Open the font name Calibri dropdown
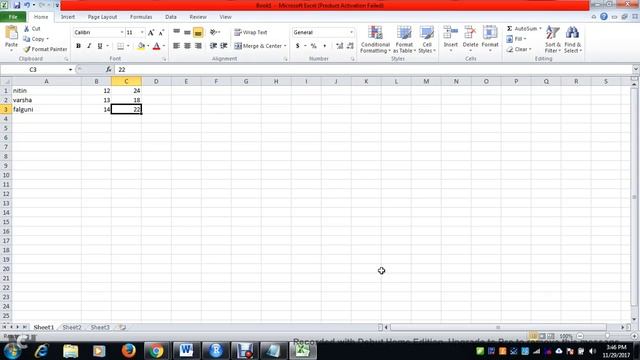Screen dimensions: 640x360 (122, 32)
